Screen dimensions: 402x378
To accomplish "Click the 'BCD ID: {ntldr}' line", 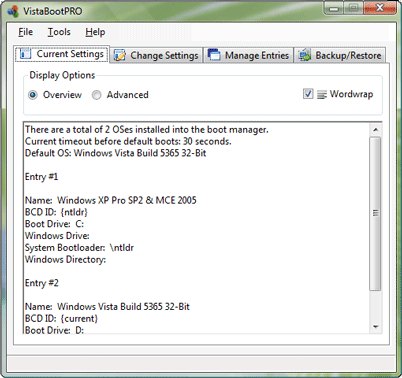I will [56, 212].
